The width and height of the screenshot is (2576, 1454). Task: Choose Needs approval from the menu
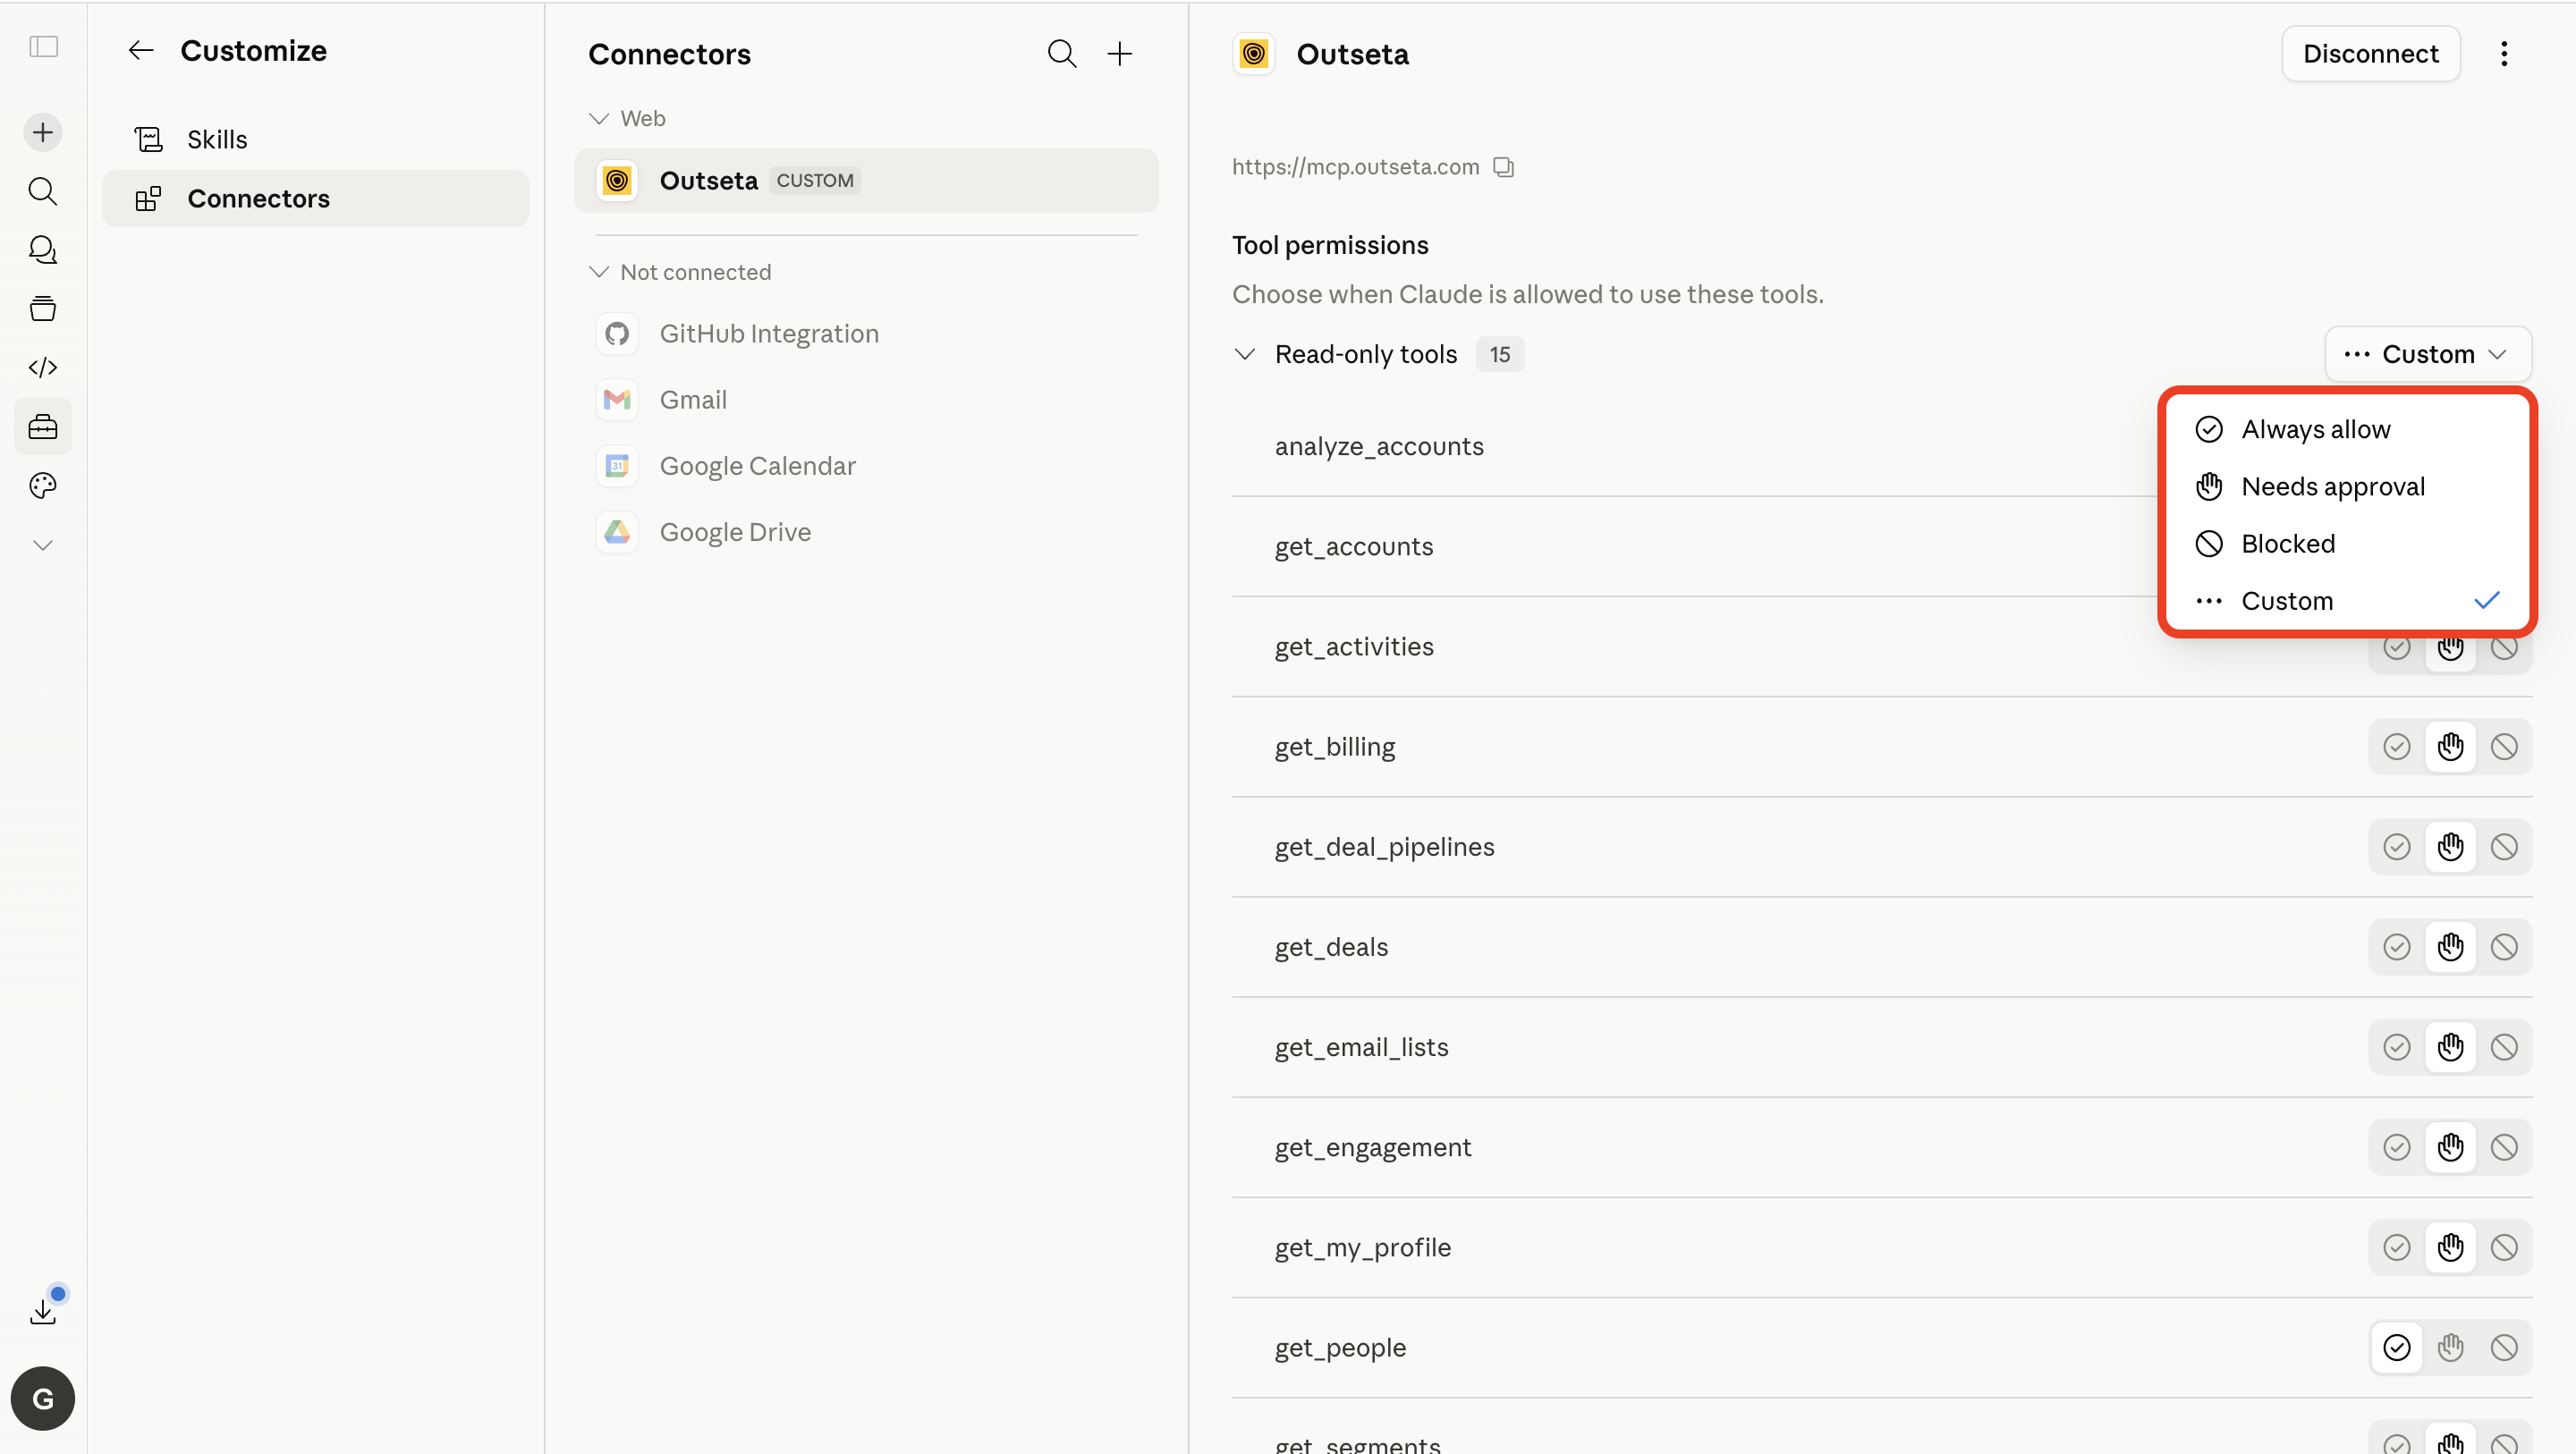coord(2346,487)
